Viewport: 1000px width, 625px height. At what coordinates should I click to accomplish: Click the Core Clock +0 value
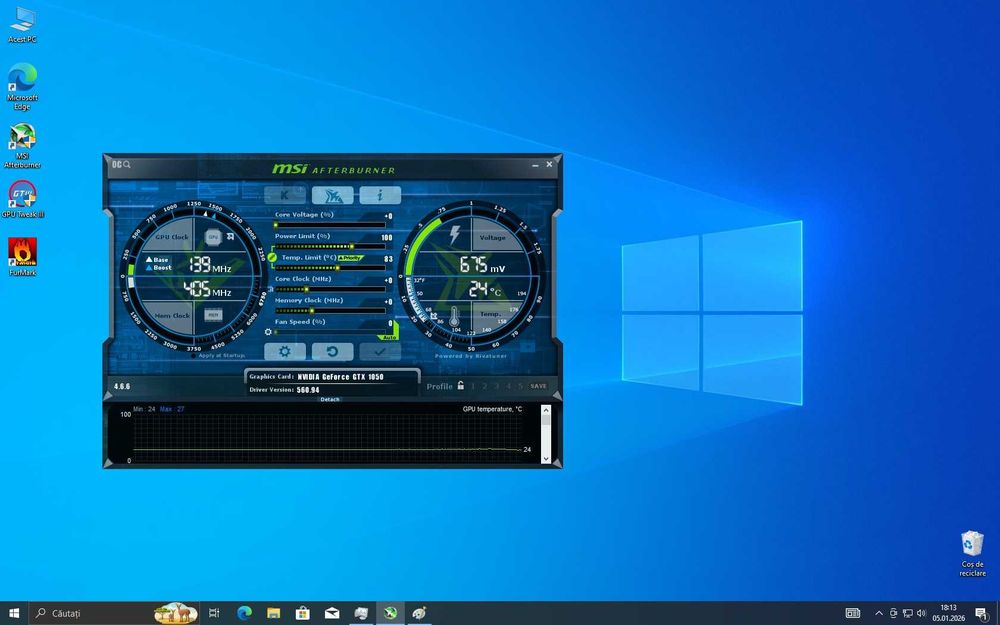pos(388,280)
